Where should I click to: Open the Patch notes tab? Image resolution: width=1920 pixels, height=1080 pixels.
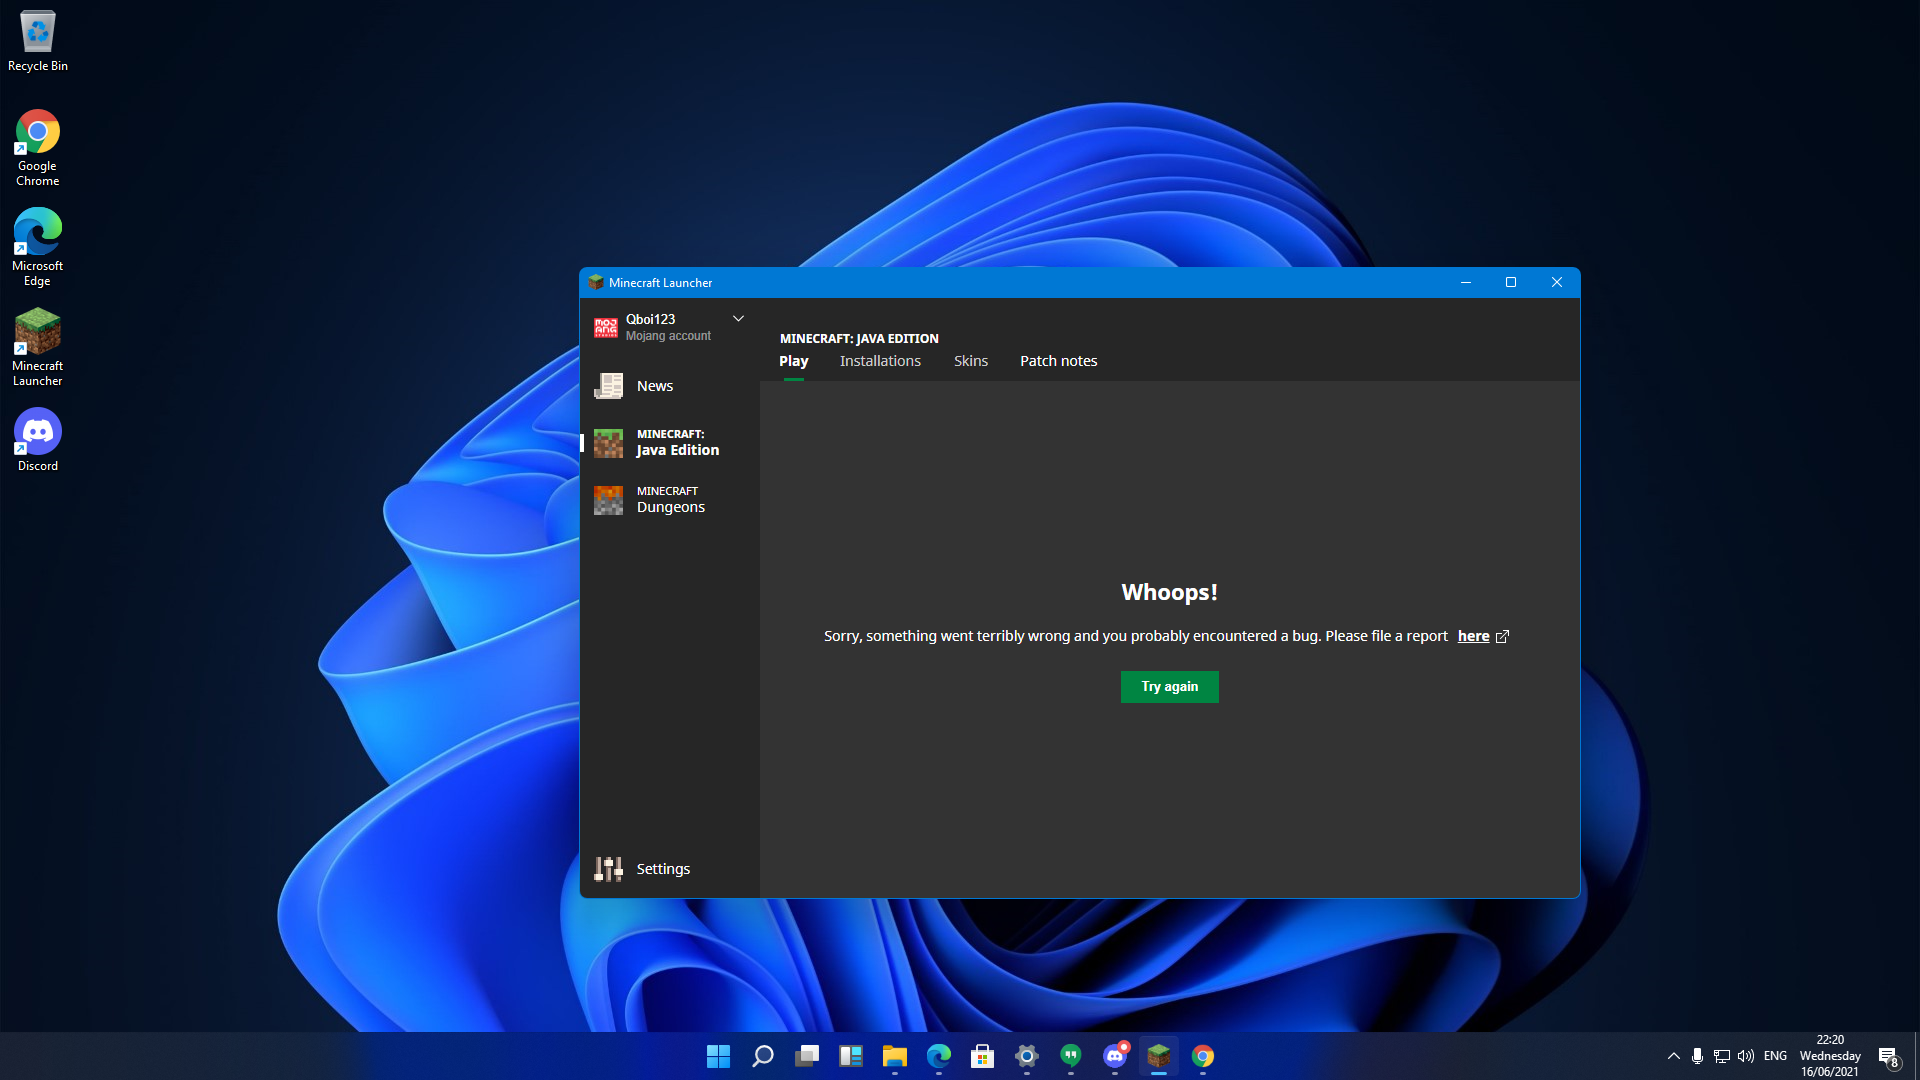(1058, 361)
